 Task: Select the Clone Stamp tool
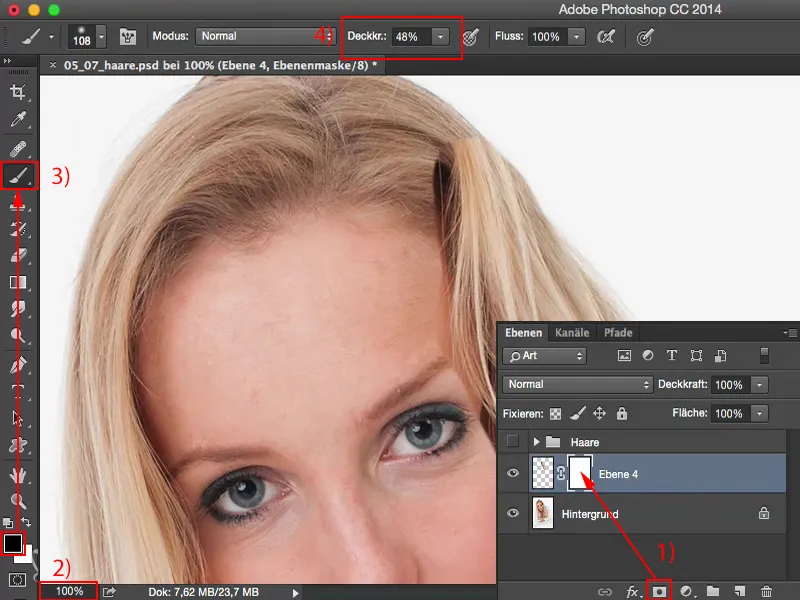pyautogui.click(x=18, y=204)
